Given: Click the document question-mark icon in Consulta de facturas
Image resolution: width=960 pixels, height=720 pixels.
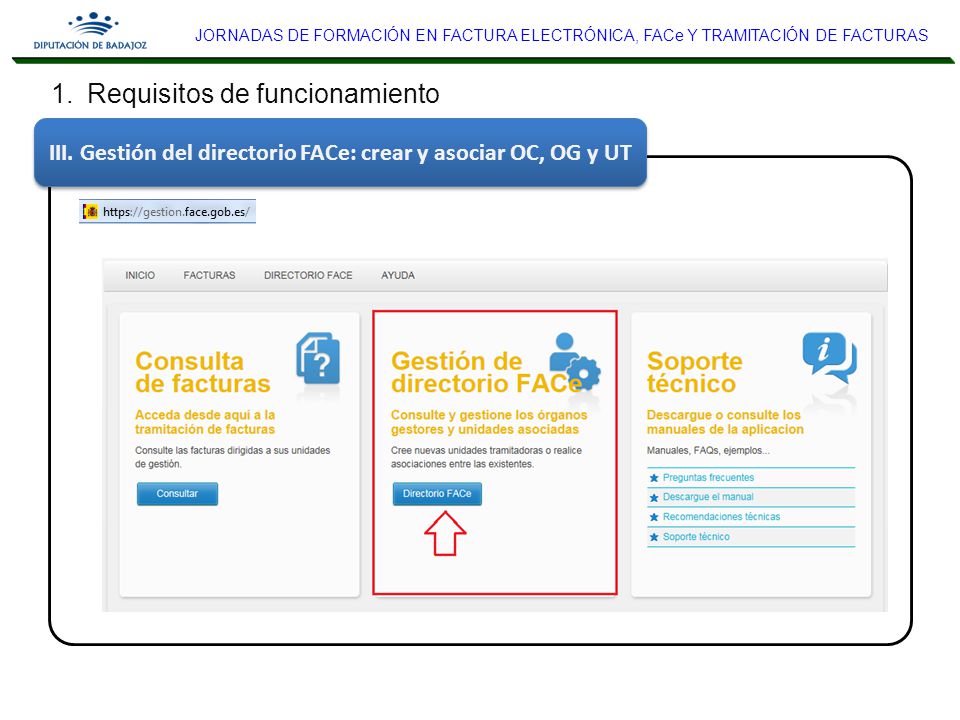Looking at the screenshot, I should (318, 359).
